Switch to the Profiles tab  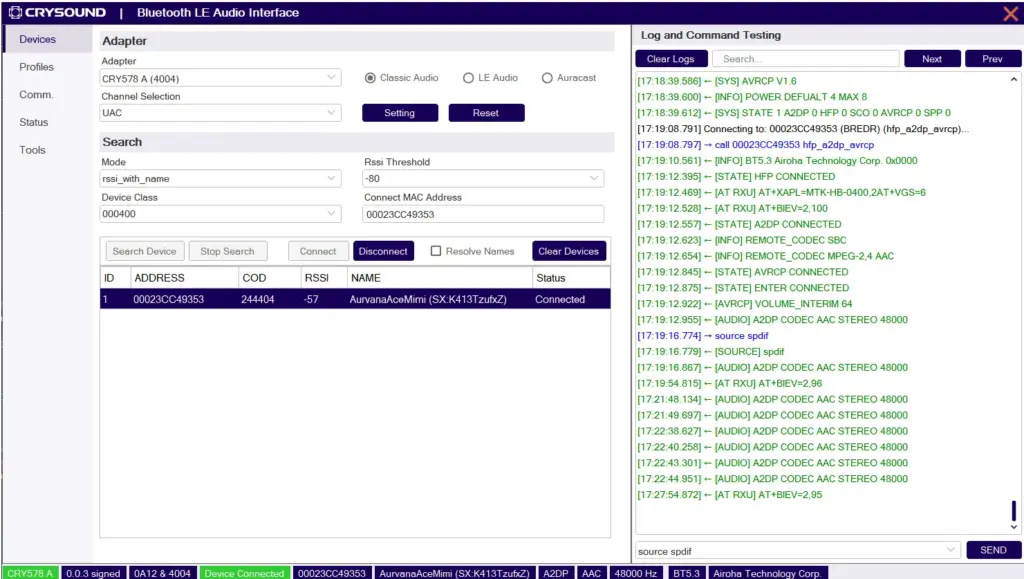click(x=37, y=67)
